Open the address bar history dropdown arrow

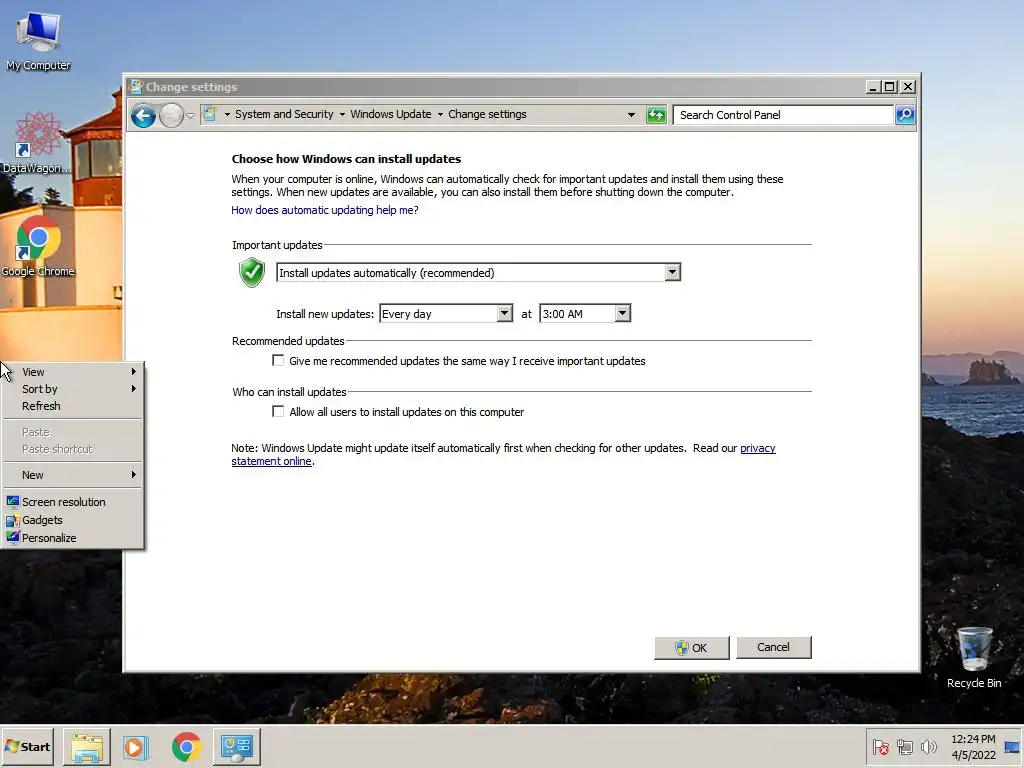coord(631,115)
